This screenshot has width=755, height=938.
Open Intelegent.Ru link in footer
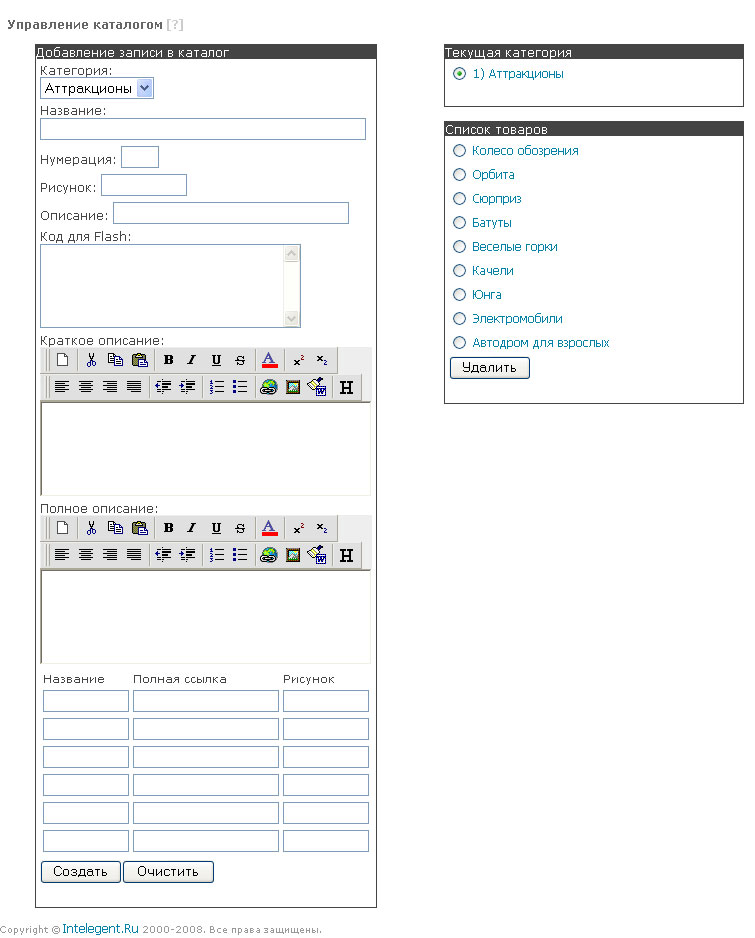click(101, 928)
